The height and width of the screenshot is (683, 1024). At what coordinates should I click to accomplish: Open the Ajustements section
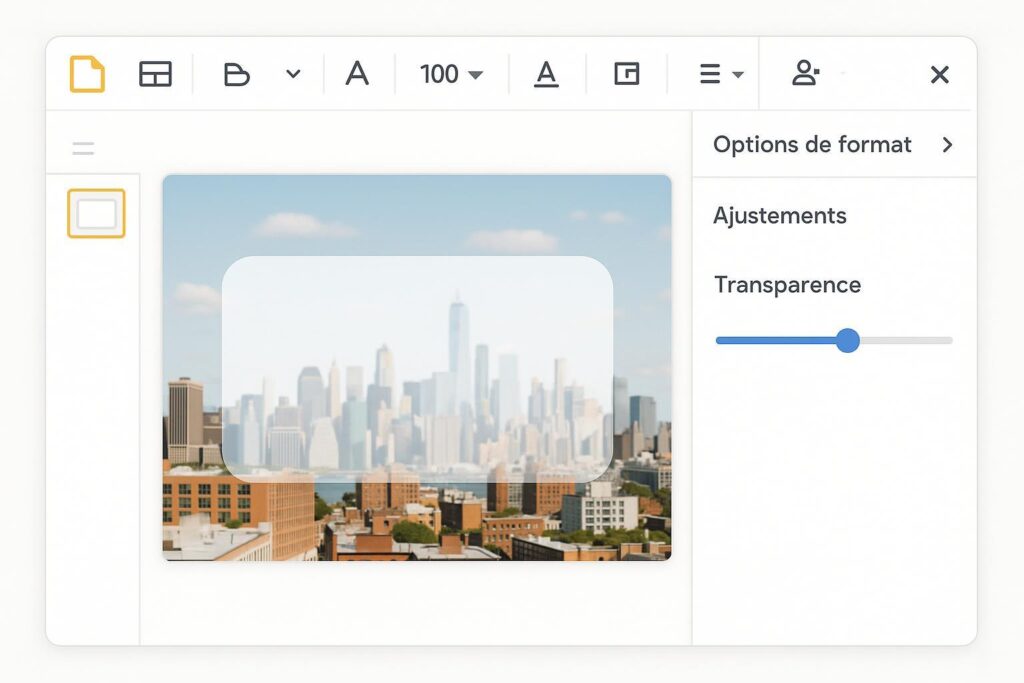[x=779, y=216]
